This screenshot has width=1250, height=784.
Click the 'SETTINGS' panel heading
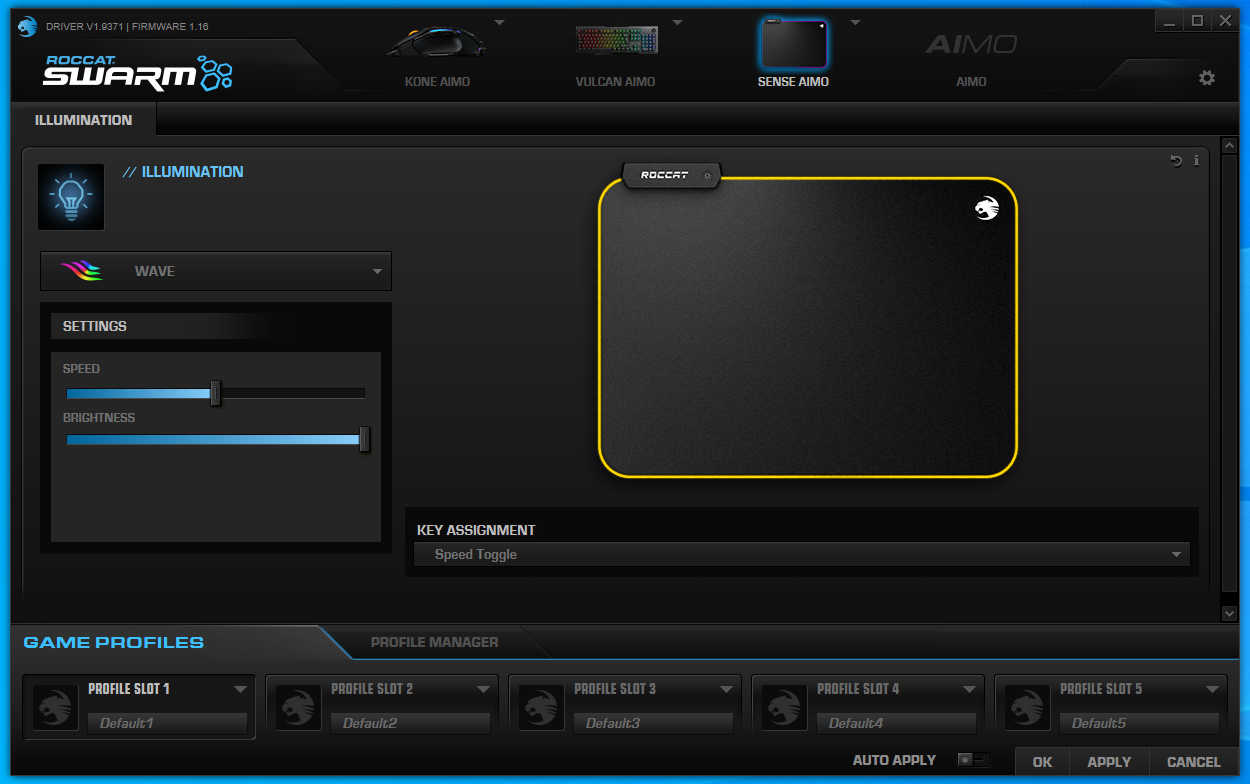tap(95, 326)
